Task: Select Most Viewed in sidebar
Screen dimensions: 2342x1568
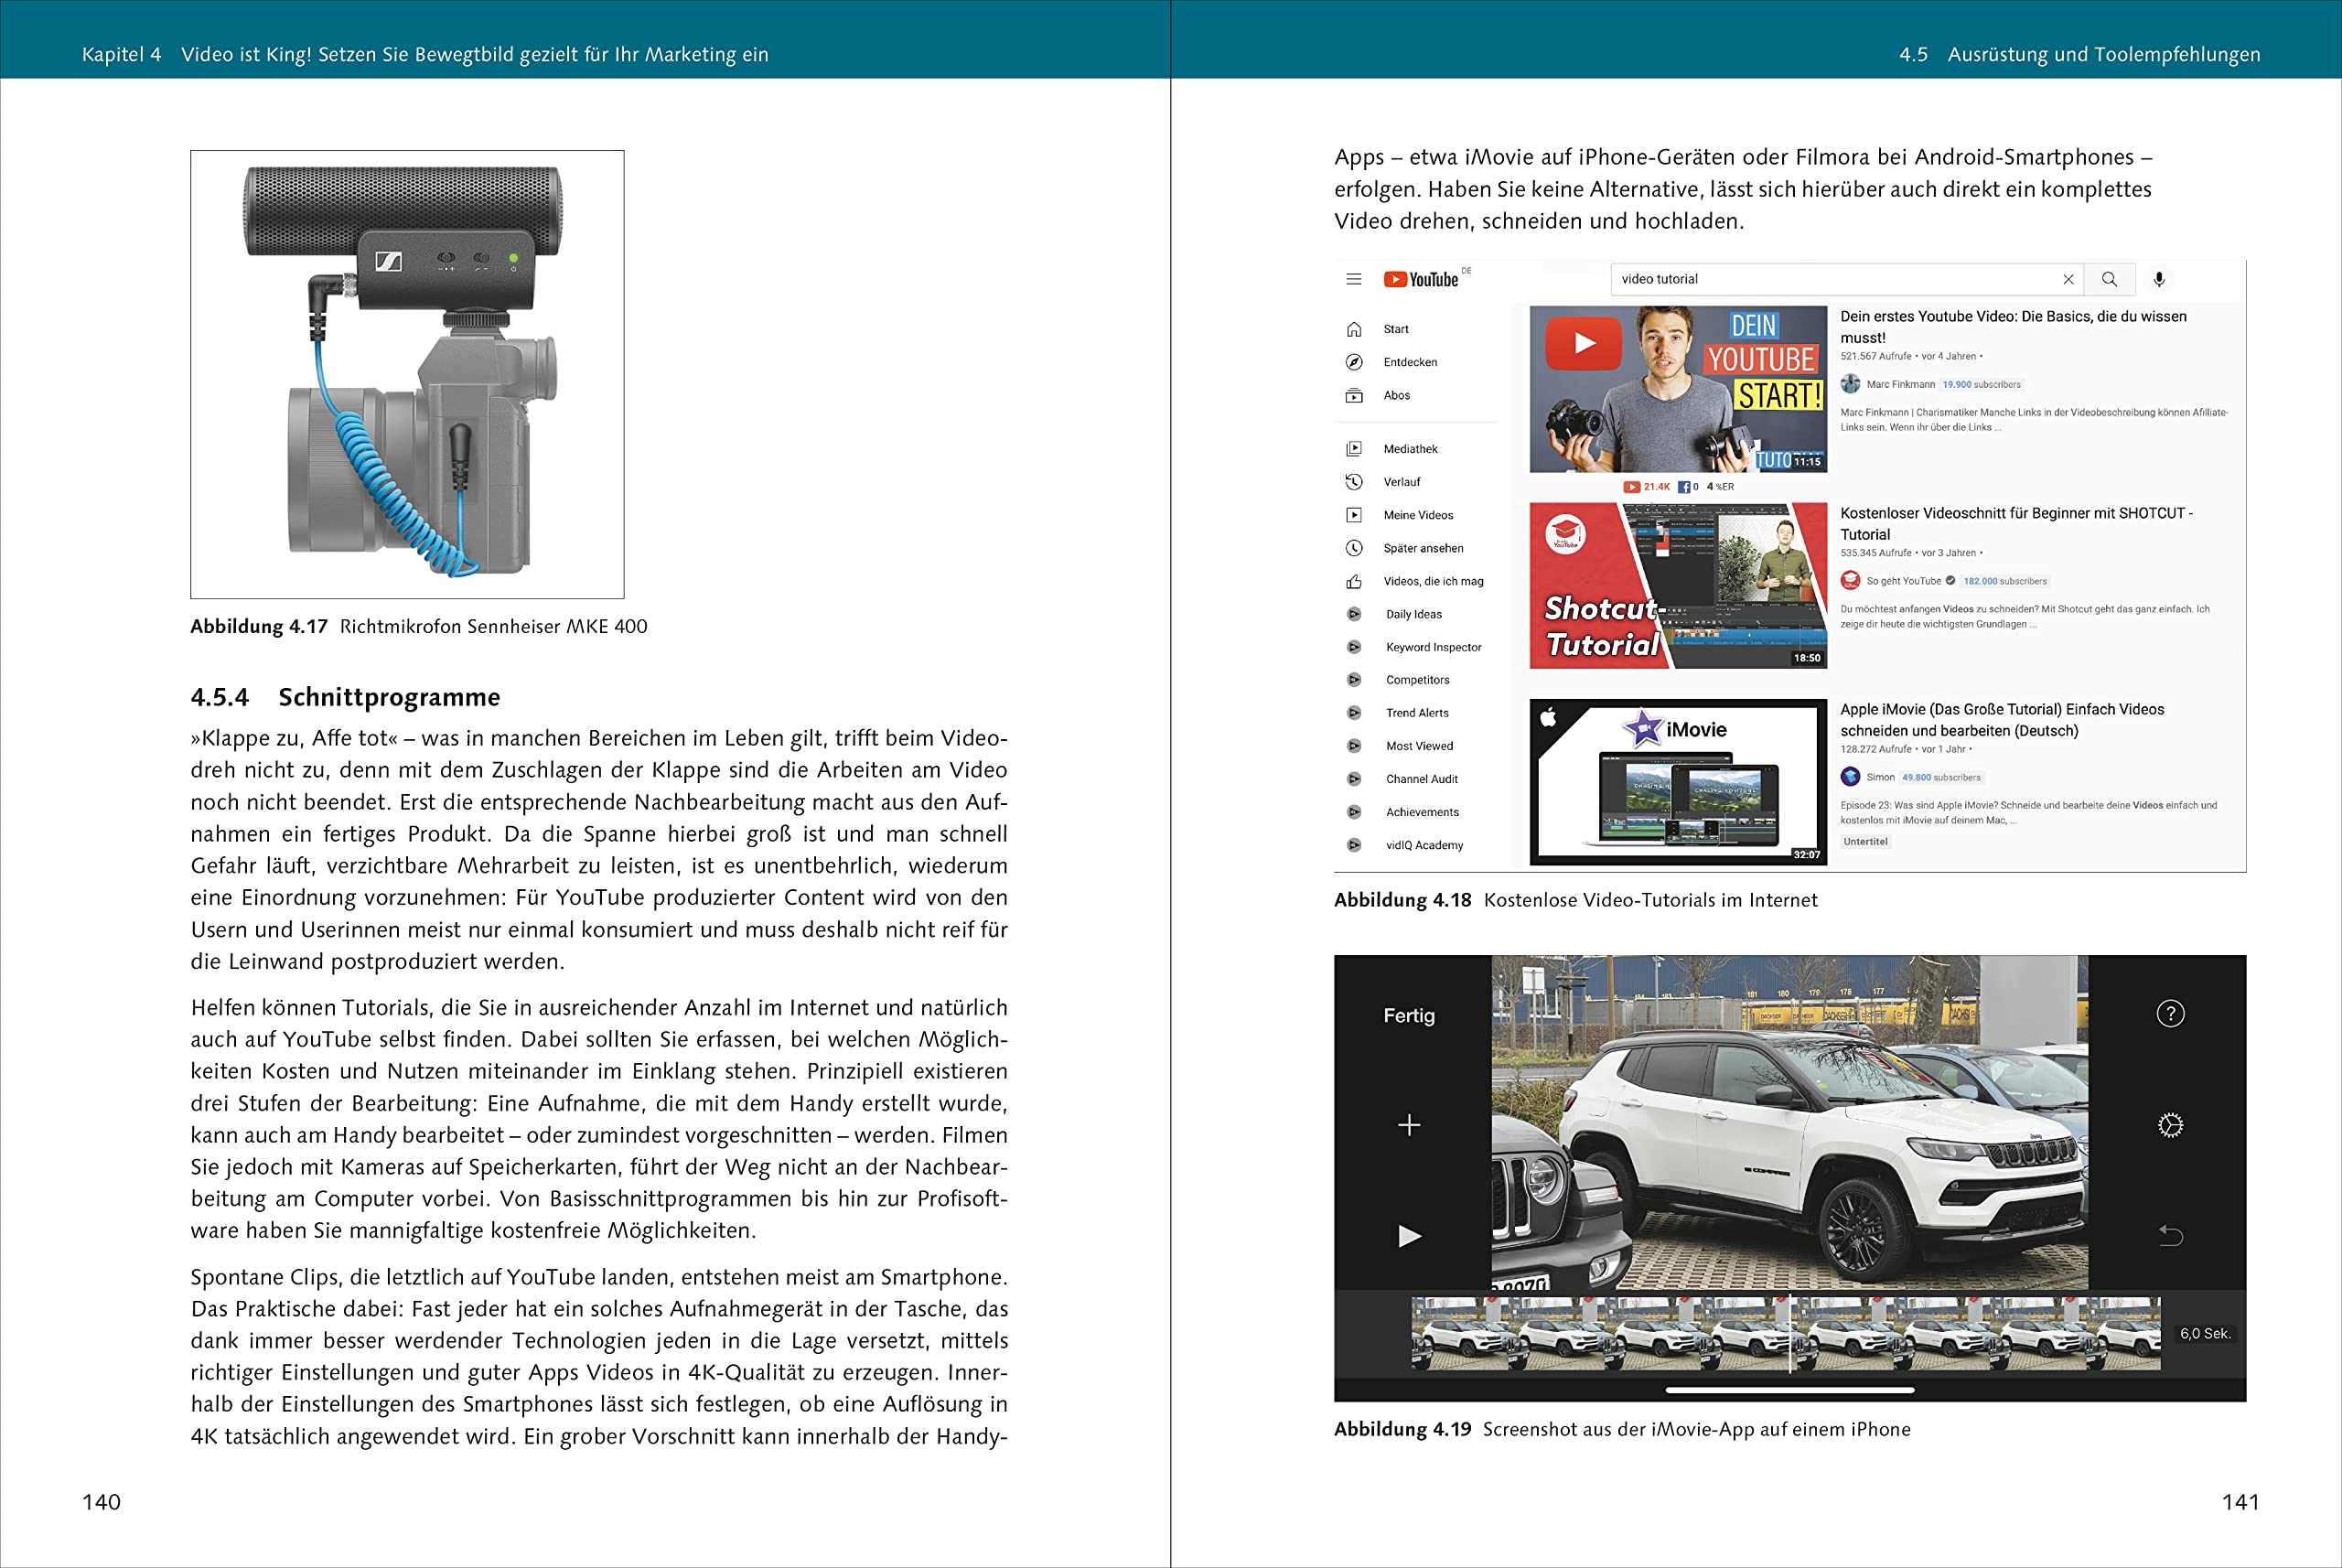Action: tap(1419, 746)
